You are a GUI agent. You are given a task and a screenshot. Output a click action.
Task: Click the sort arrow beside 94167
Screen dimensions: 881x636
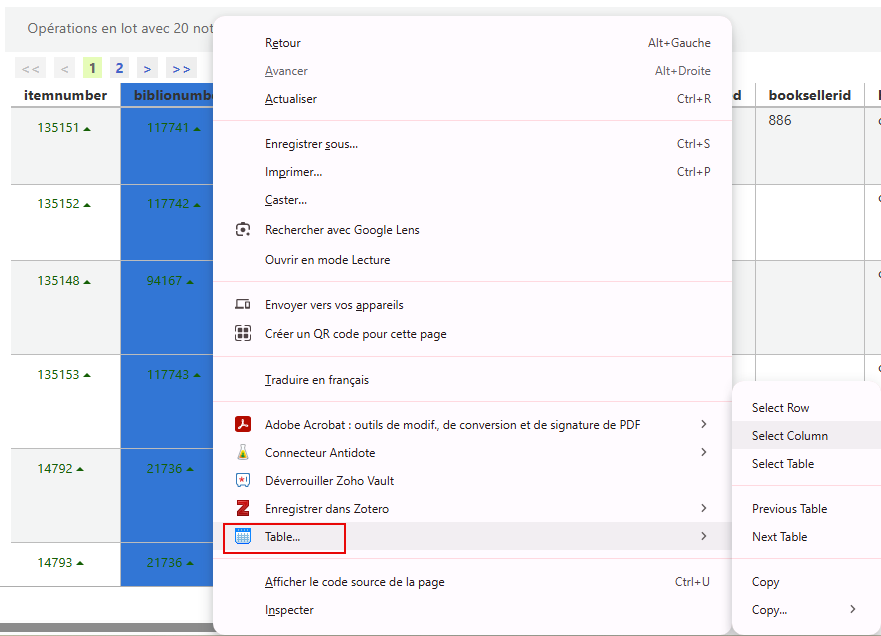[x=190, y=282]
